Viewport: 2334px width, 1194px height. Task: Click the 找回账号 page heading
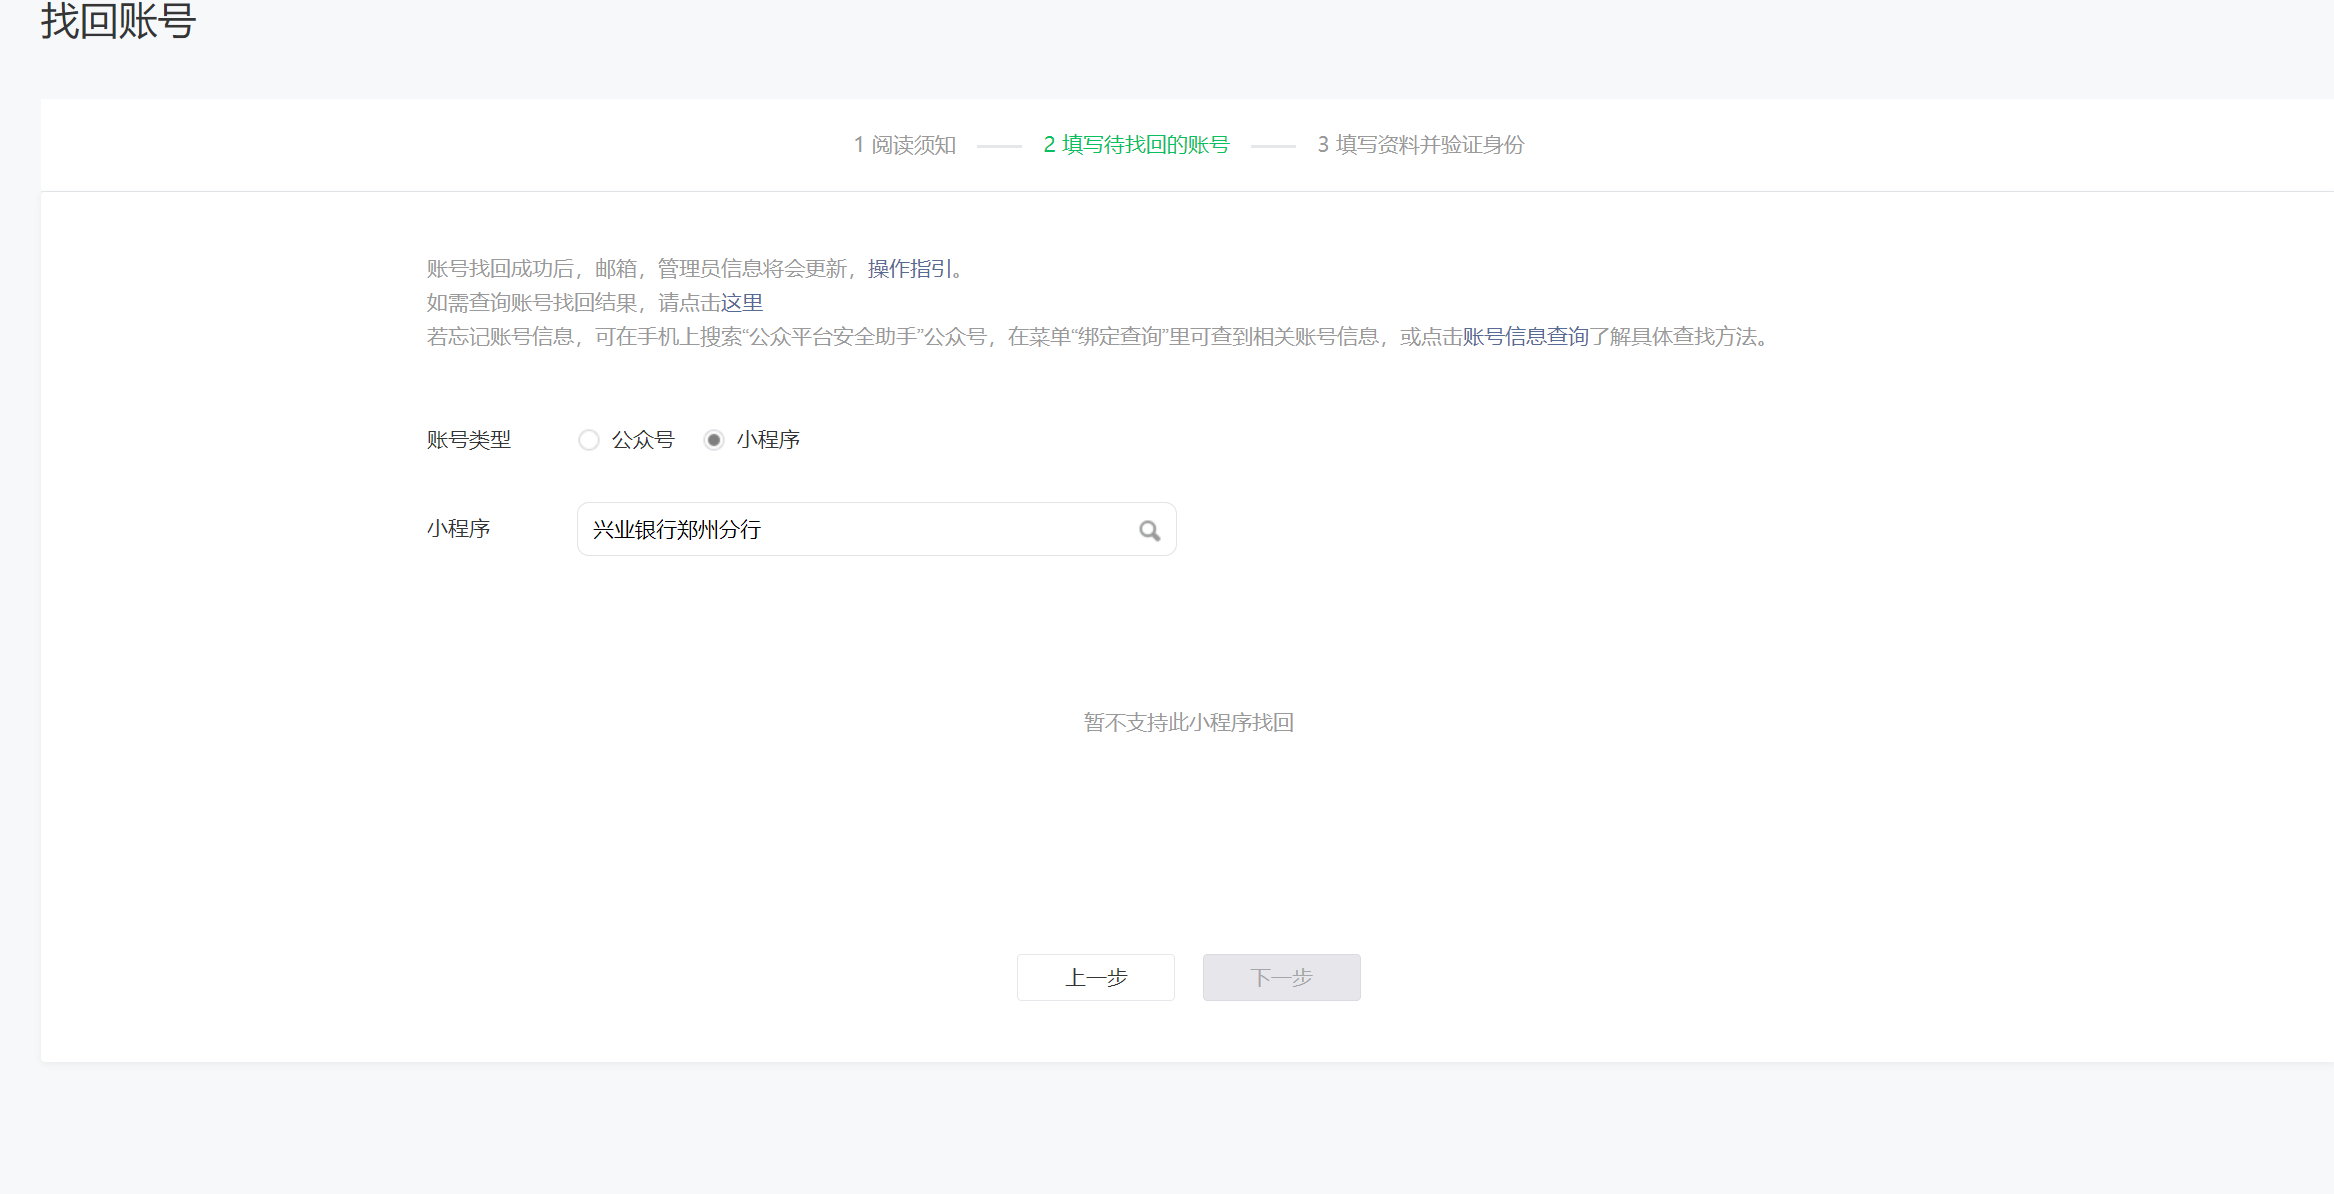(x=118, y=21)
